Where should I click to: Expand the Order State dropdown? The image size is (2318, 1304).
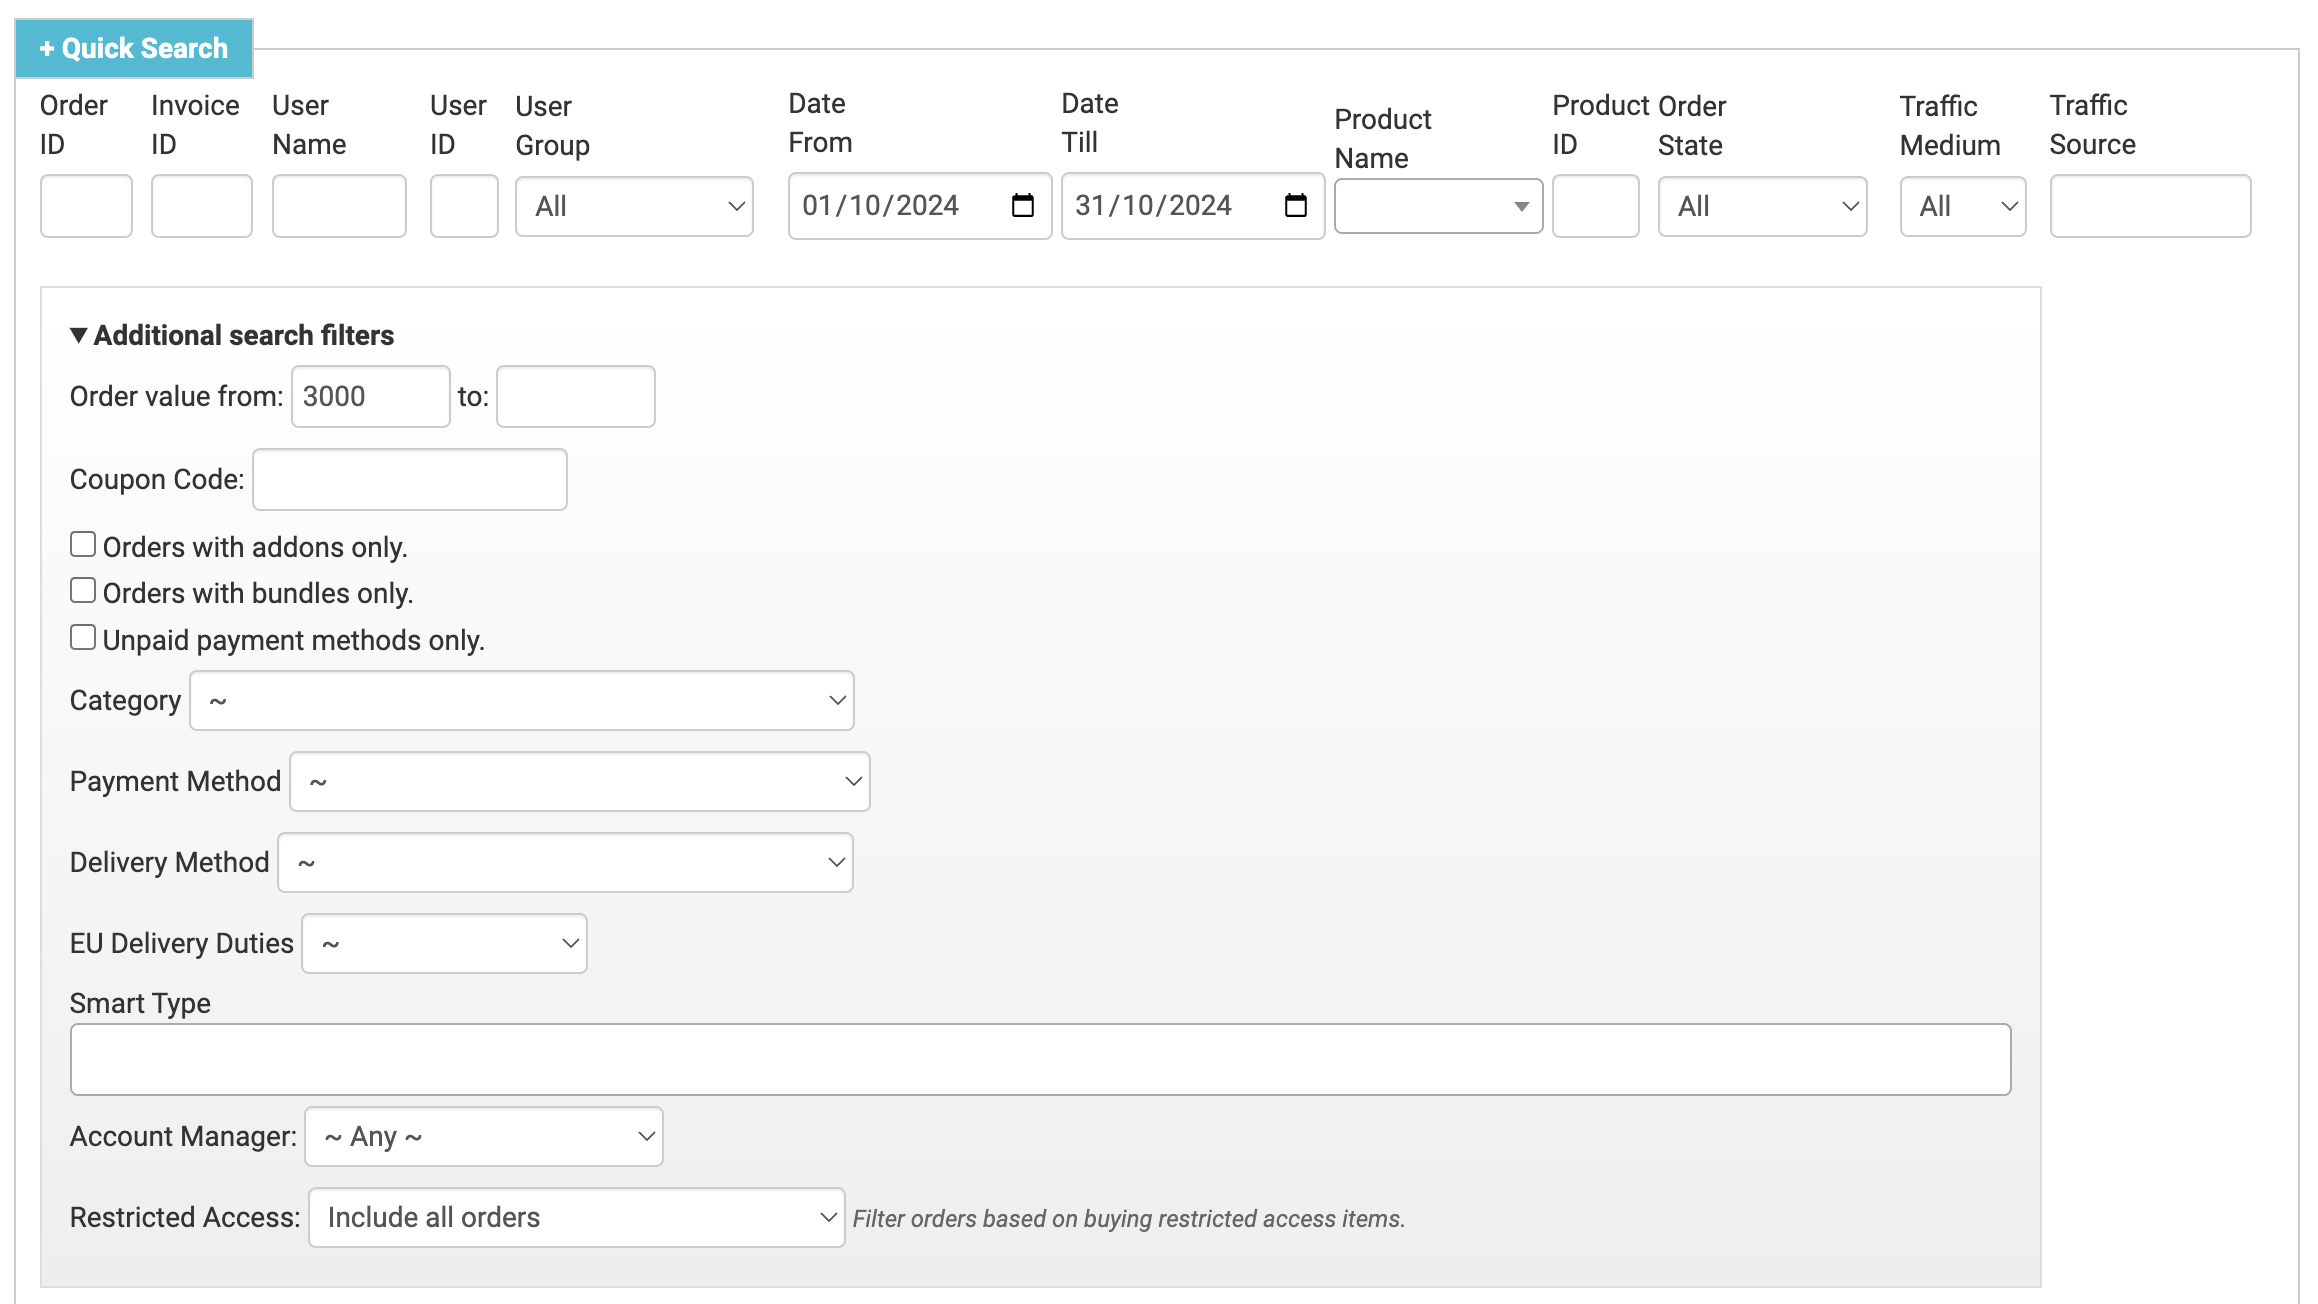(1762, 207)
